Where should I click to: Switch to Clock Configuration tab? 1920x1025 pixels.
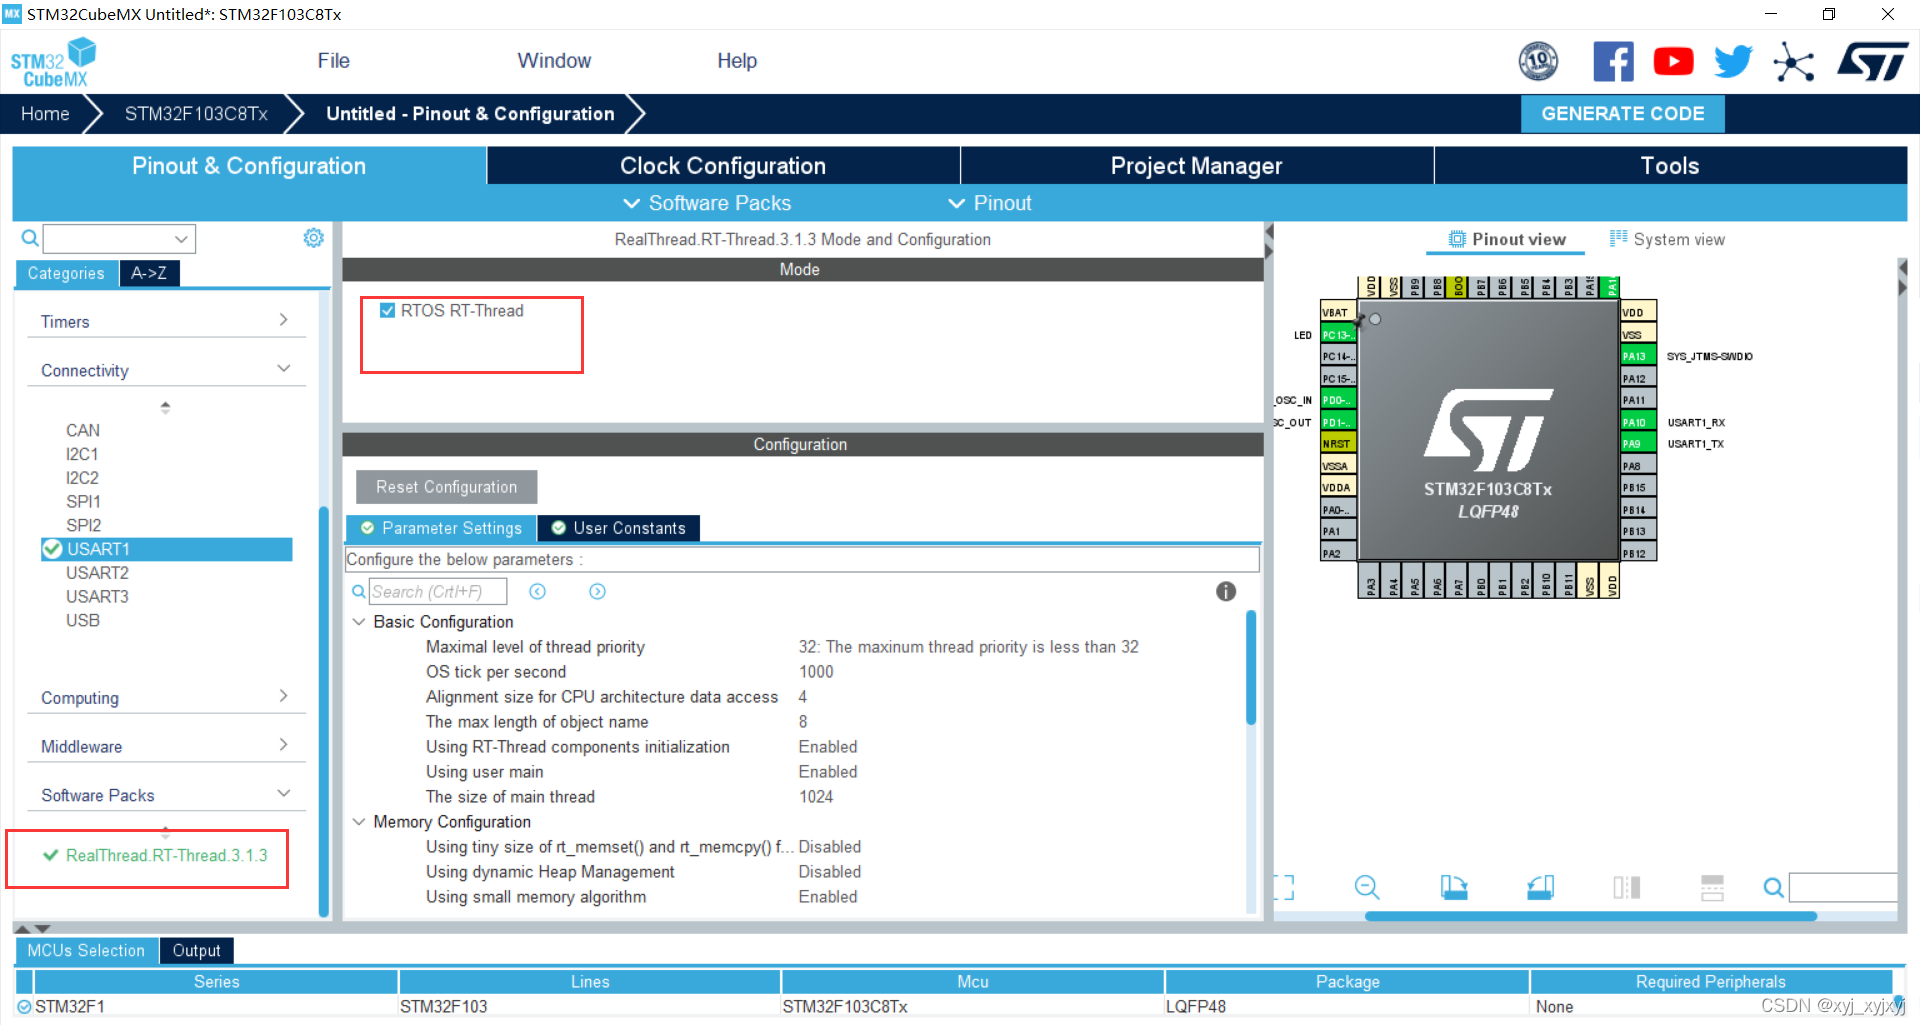(x=723, y=166)
